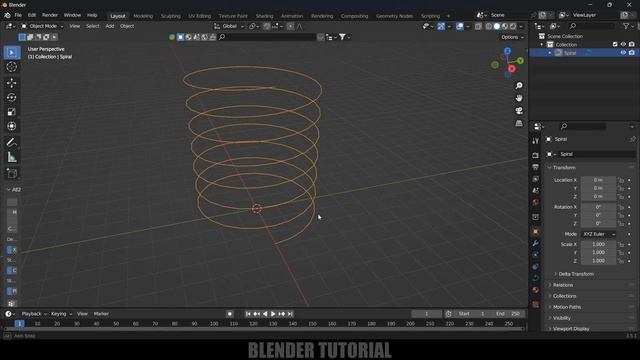Screen dimensions: 640x360
Task: Select the Select Box tool
Action: pos(11,53)
